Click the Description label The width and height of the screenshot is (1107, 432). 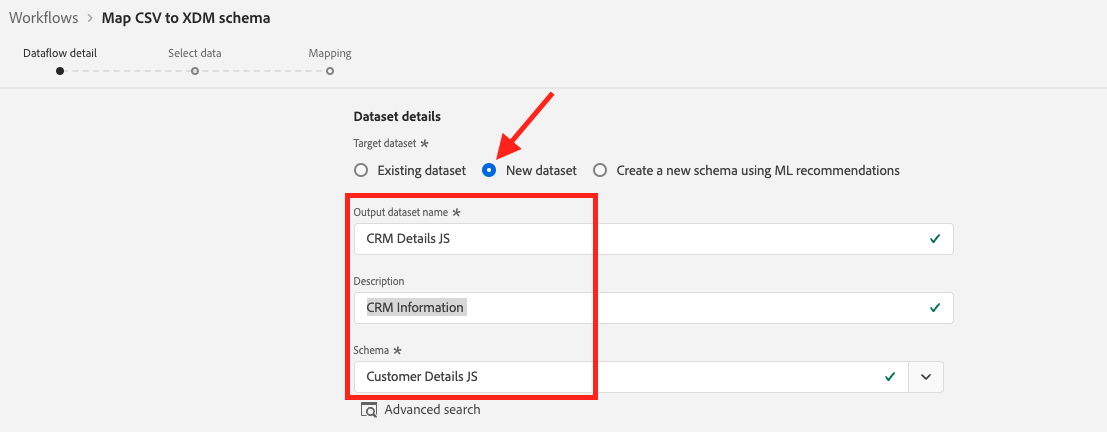click(379, 281)
